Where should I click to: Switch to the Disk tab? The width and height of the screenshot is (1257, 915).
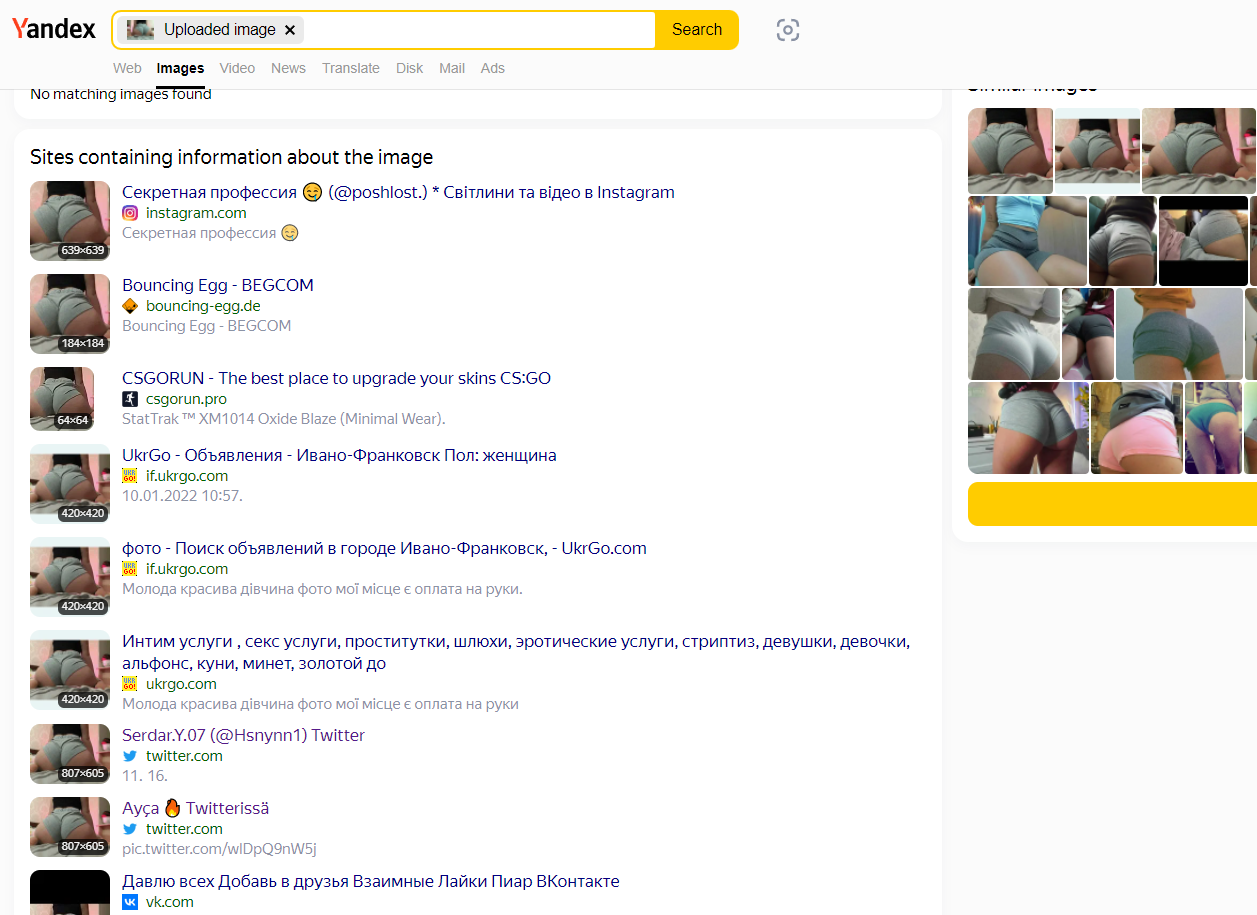410,68
